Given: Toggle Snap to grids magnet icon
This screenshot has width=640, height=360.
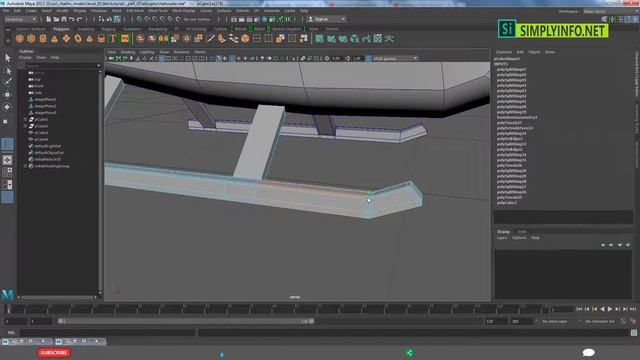Looking at the screenshot, I should tap(139, 19).
